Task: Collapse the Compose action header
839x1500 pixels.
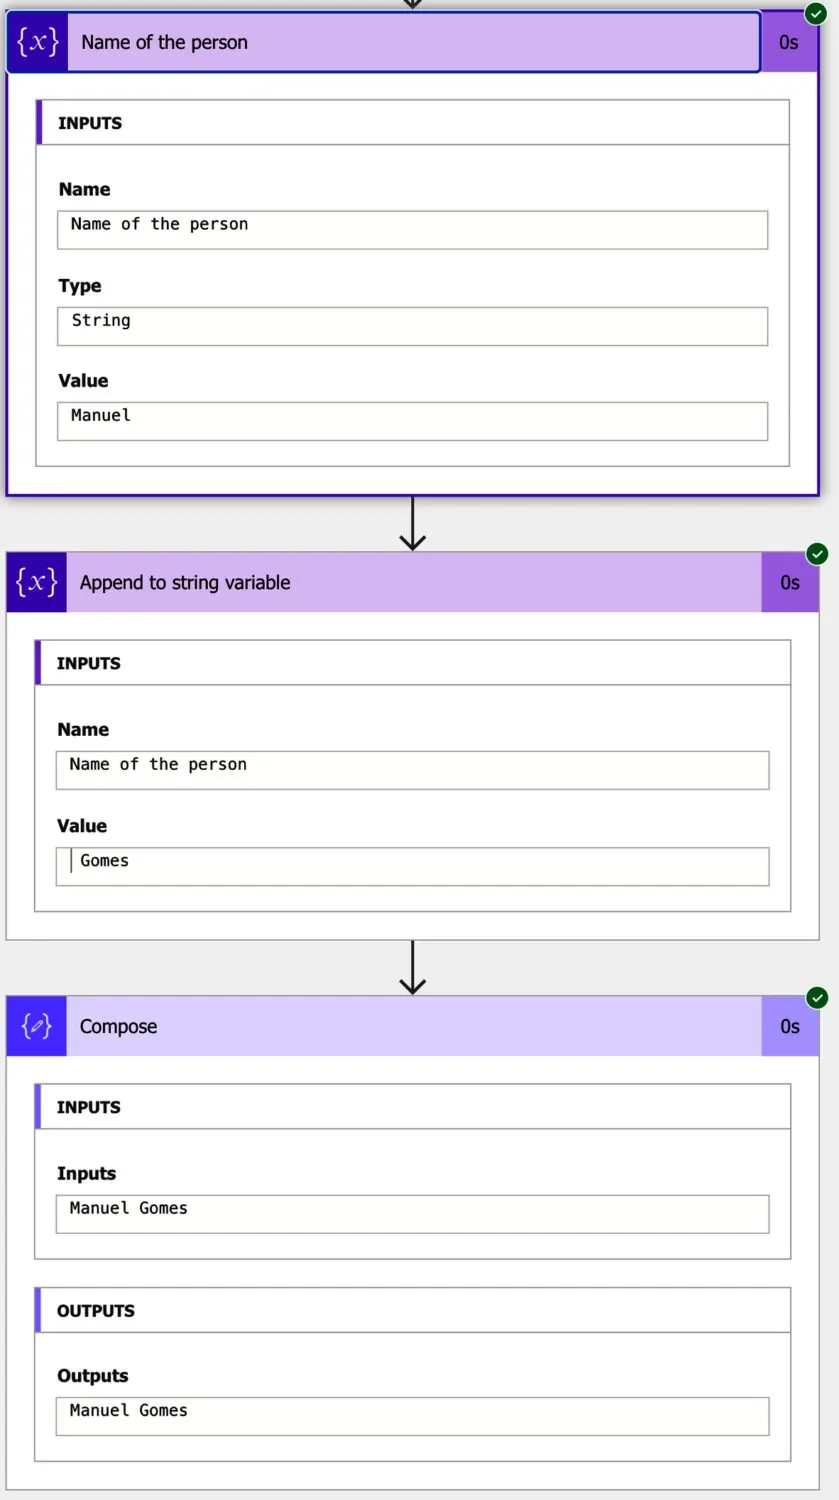Action: point(400,1026)
